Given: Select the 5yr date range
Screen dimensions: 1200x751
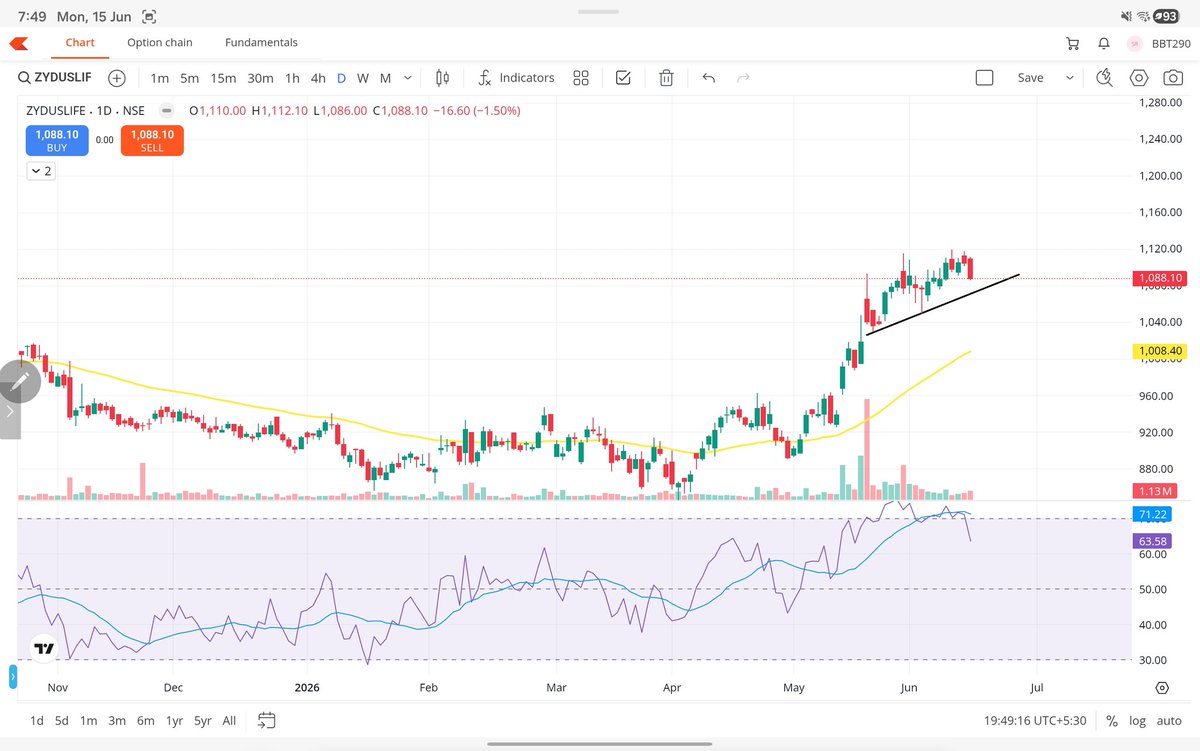Looking at the screenshot, I should point(203,720).
